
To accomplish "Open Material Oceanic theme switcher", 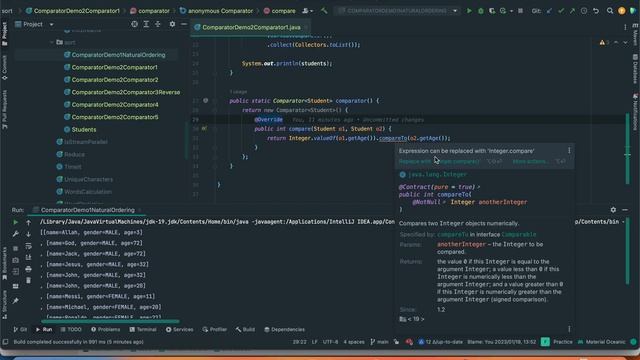I will [x=602, y=342].
